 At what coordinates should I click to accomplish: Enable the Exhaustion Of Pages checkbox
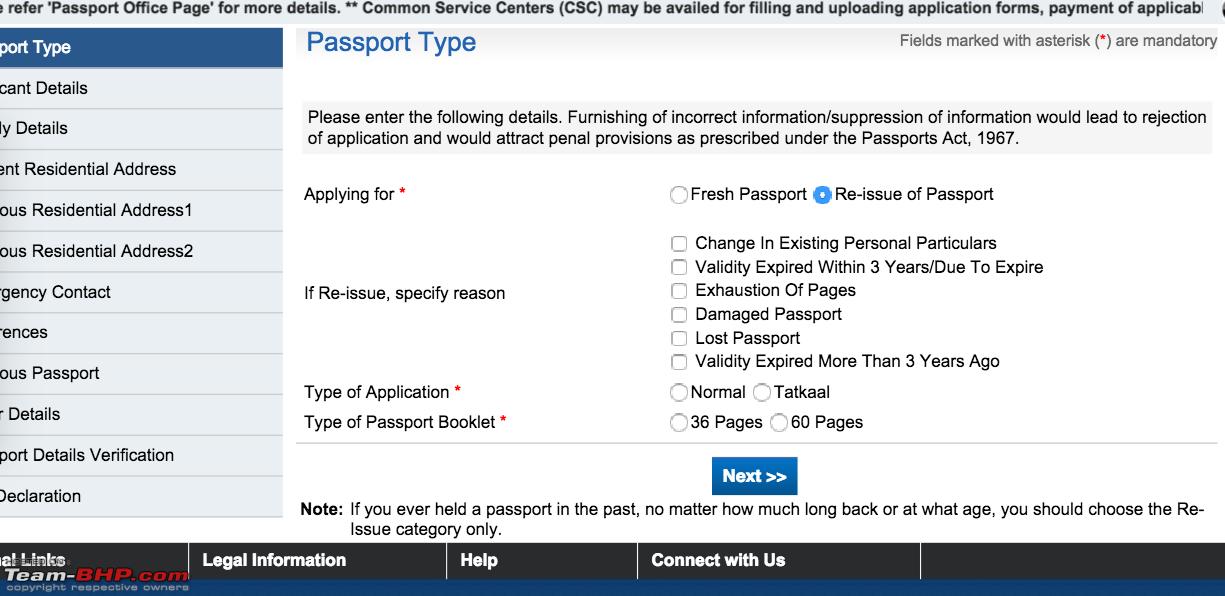(679, 291)
